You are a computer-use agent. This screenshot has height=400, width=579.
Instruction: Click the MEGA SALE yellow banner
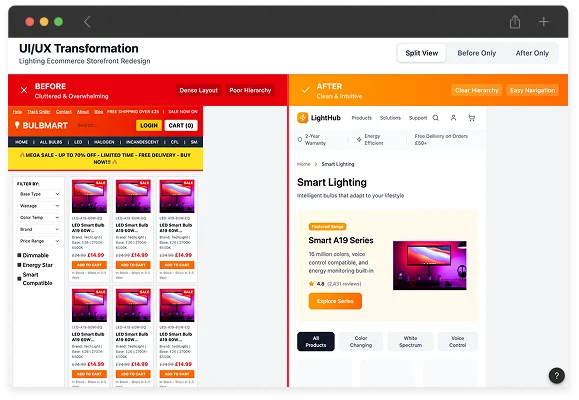tap(106, 159)
